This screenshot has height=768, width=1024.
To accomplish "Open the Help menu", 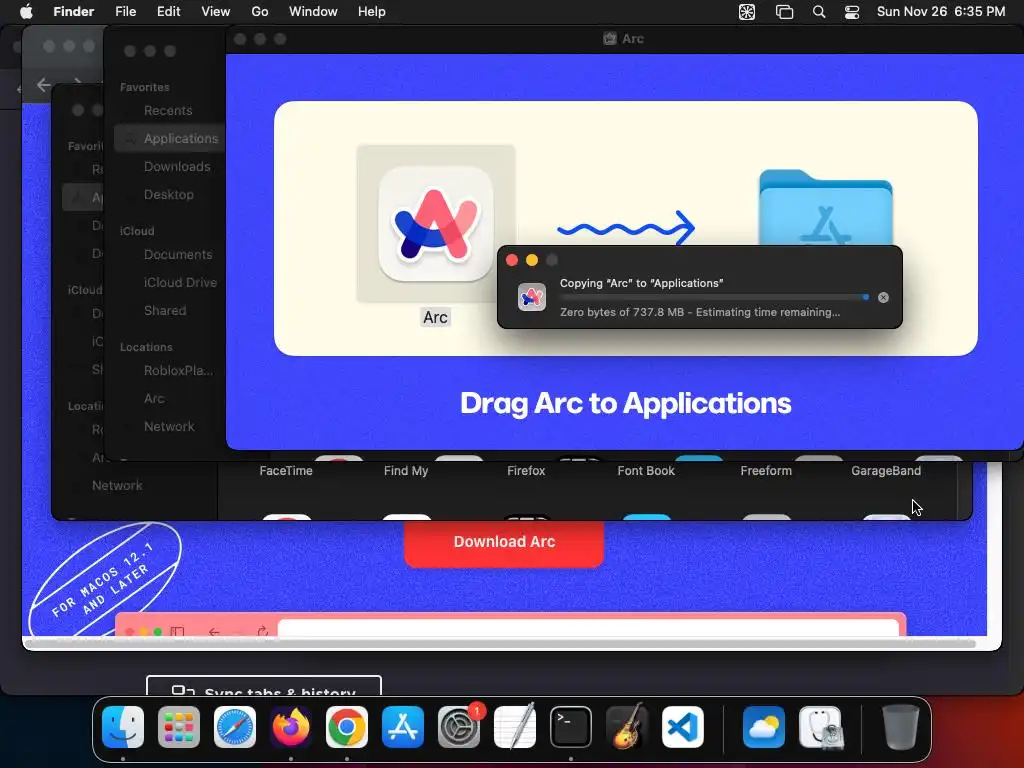I will [x=372, y=12].
